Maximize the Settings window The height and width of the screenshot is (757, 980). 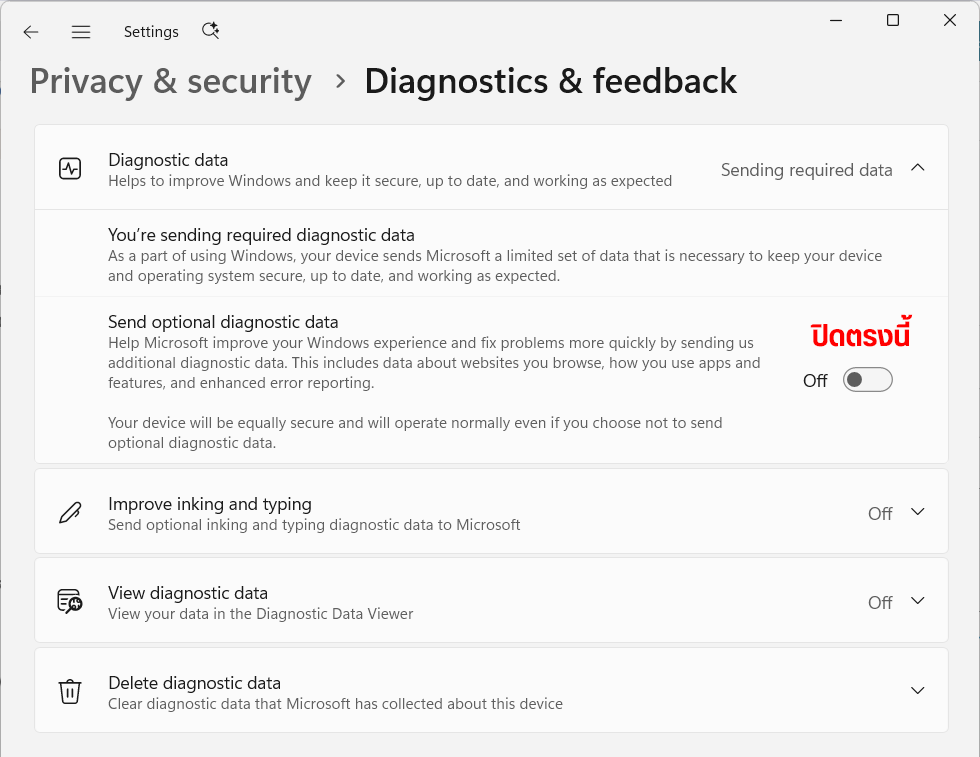[893, 20]
